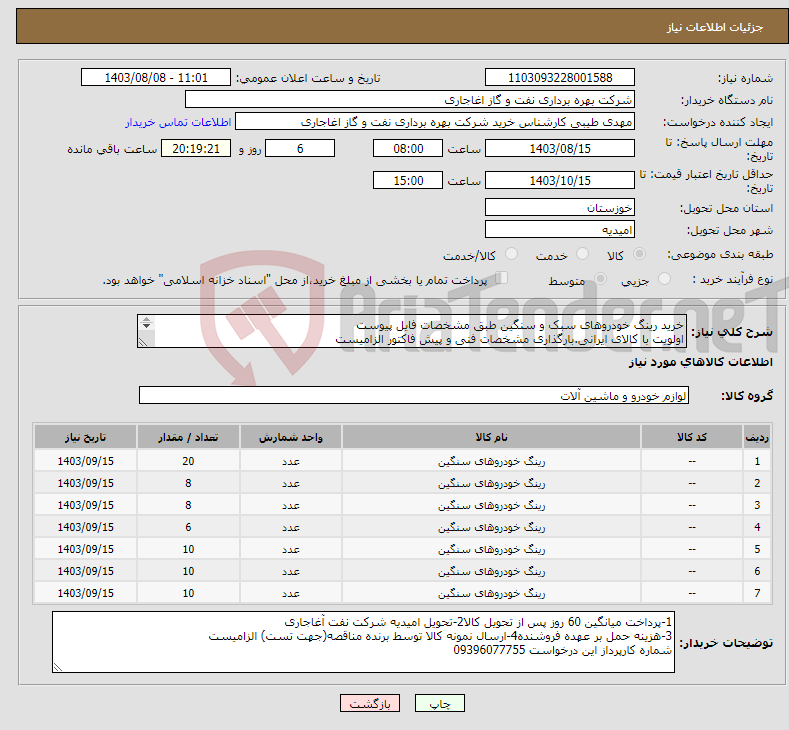Click unit عدد in row 6
Viewport: 789px width, 730px height.
pyautogui.click(x=291, y=571)
